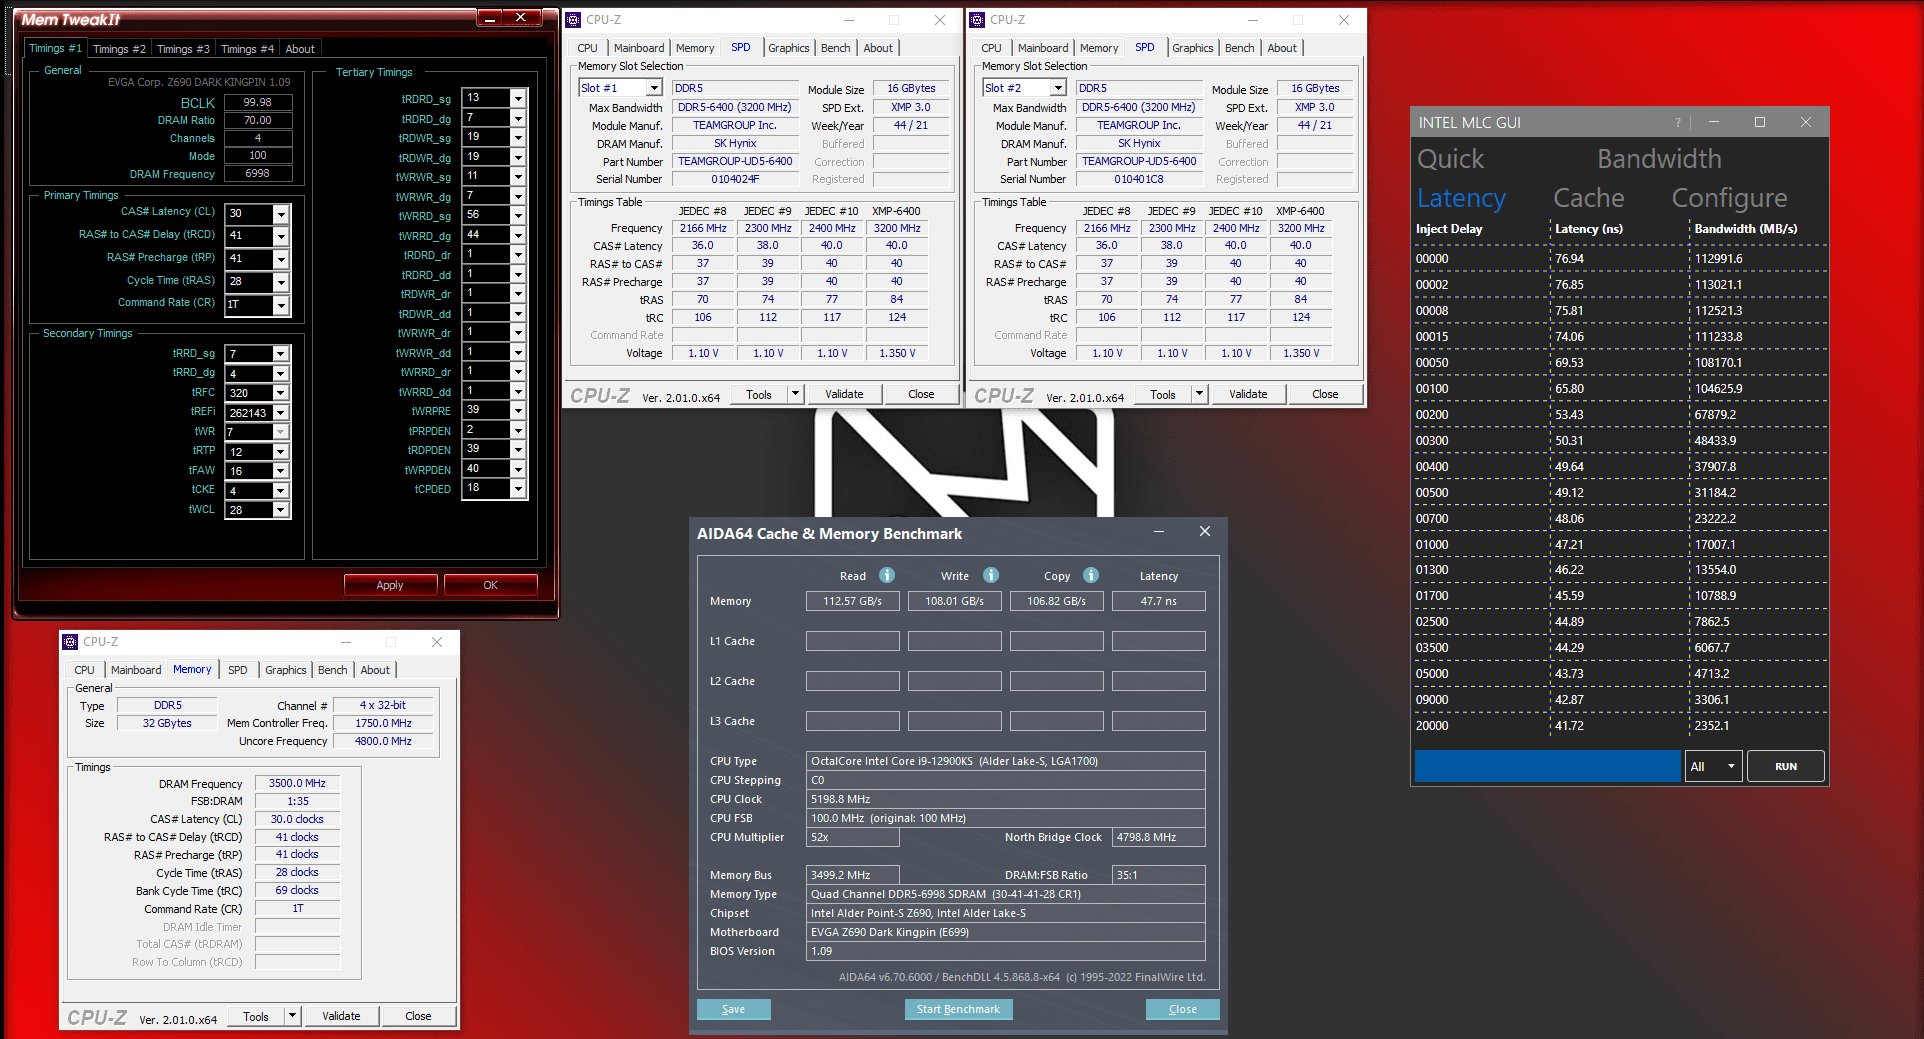The width and height of the screenshot is (1924, 1039).
Task: Click Validate in the Slot #2 CPU-Z window
Action: [1248, 394]
